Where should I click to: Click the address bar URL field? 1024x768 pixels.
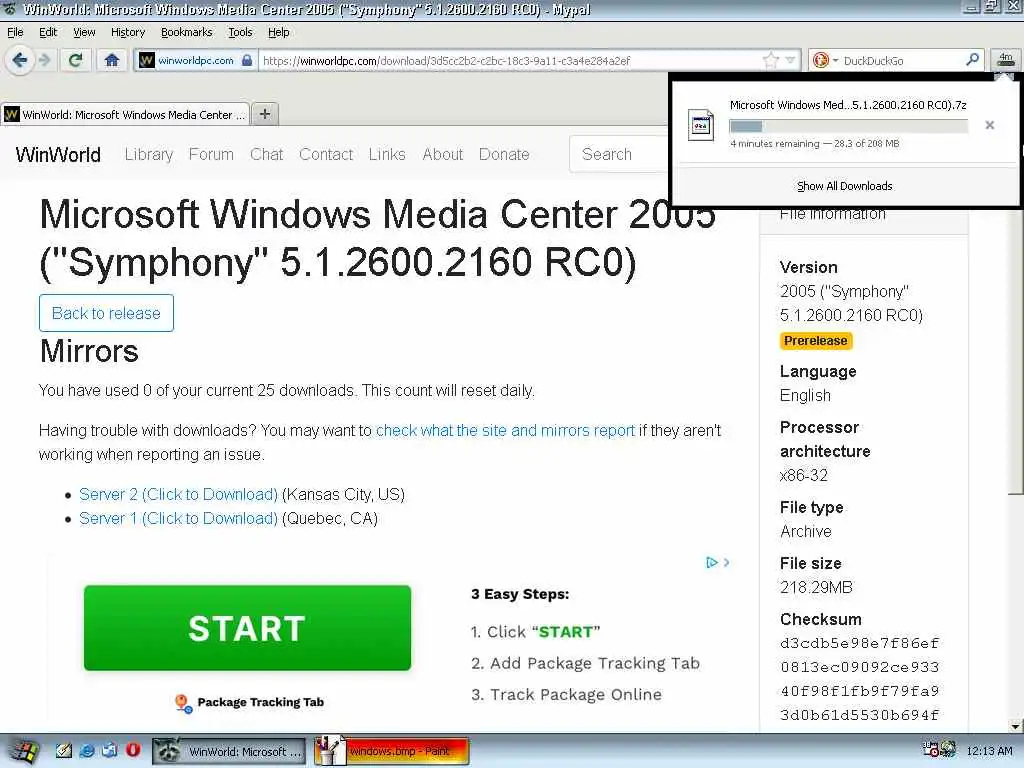(509, 61)
